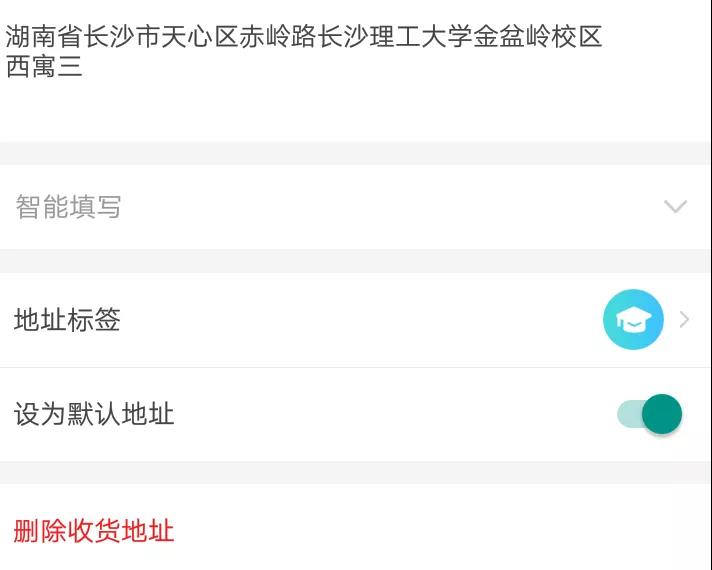
Task: Click the 西寓三 text in address
Action: pos(44,67)
